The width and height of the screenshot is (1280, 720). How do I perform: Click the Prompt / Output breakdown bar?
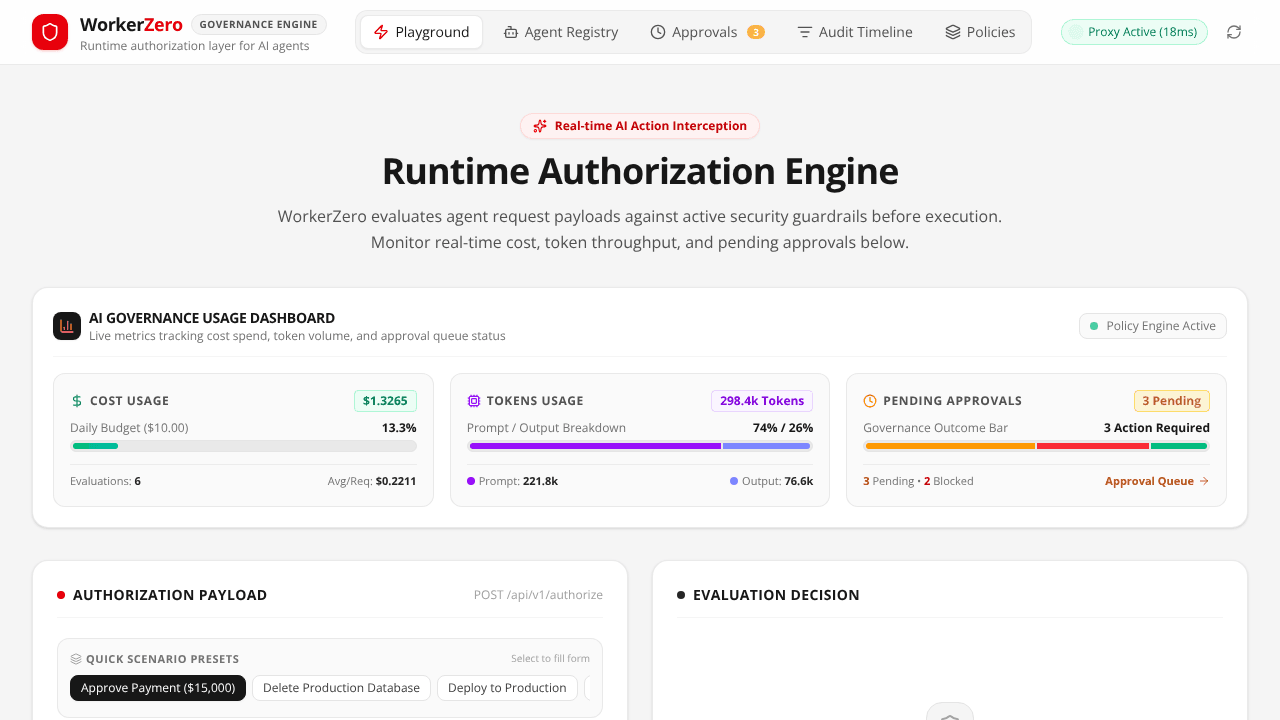tap(640, 446)
